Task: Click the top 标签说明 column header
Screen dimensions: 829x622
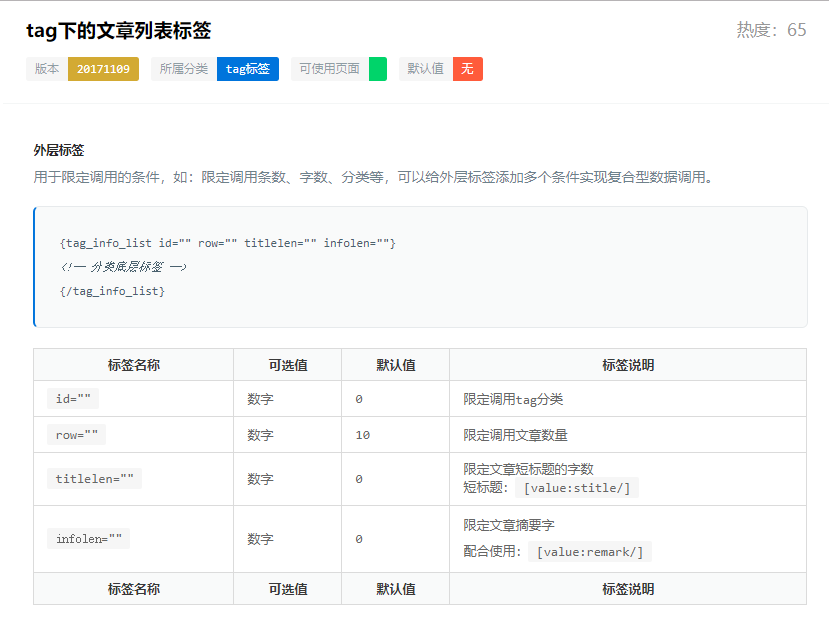Action: [627, 365]
